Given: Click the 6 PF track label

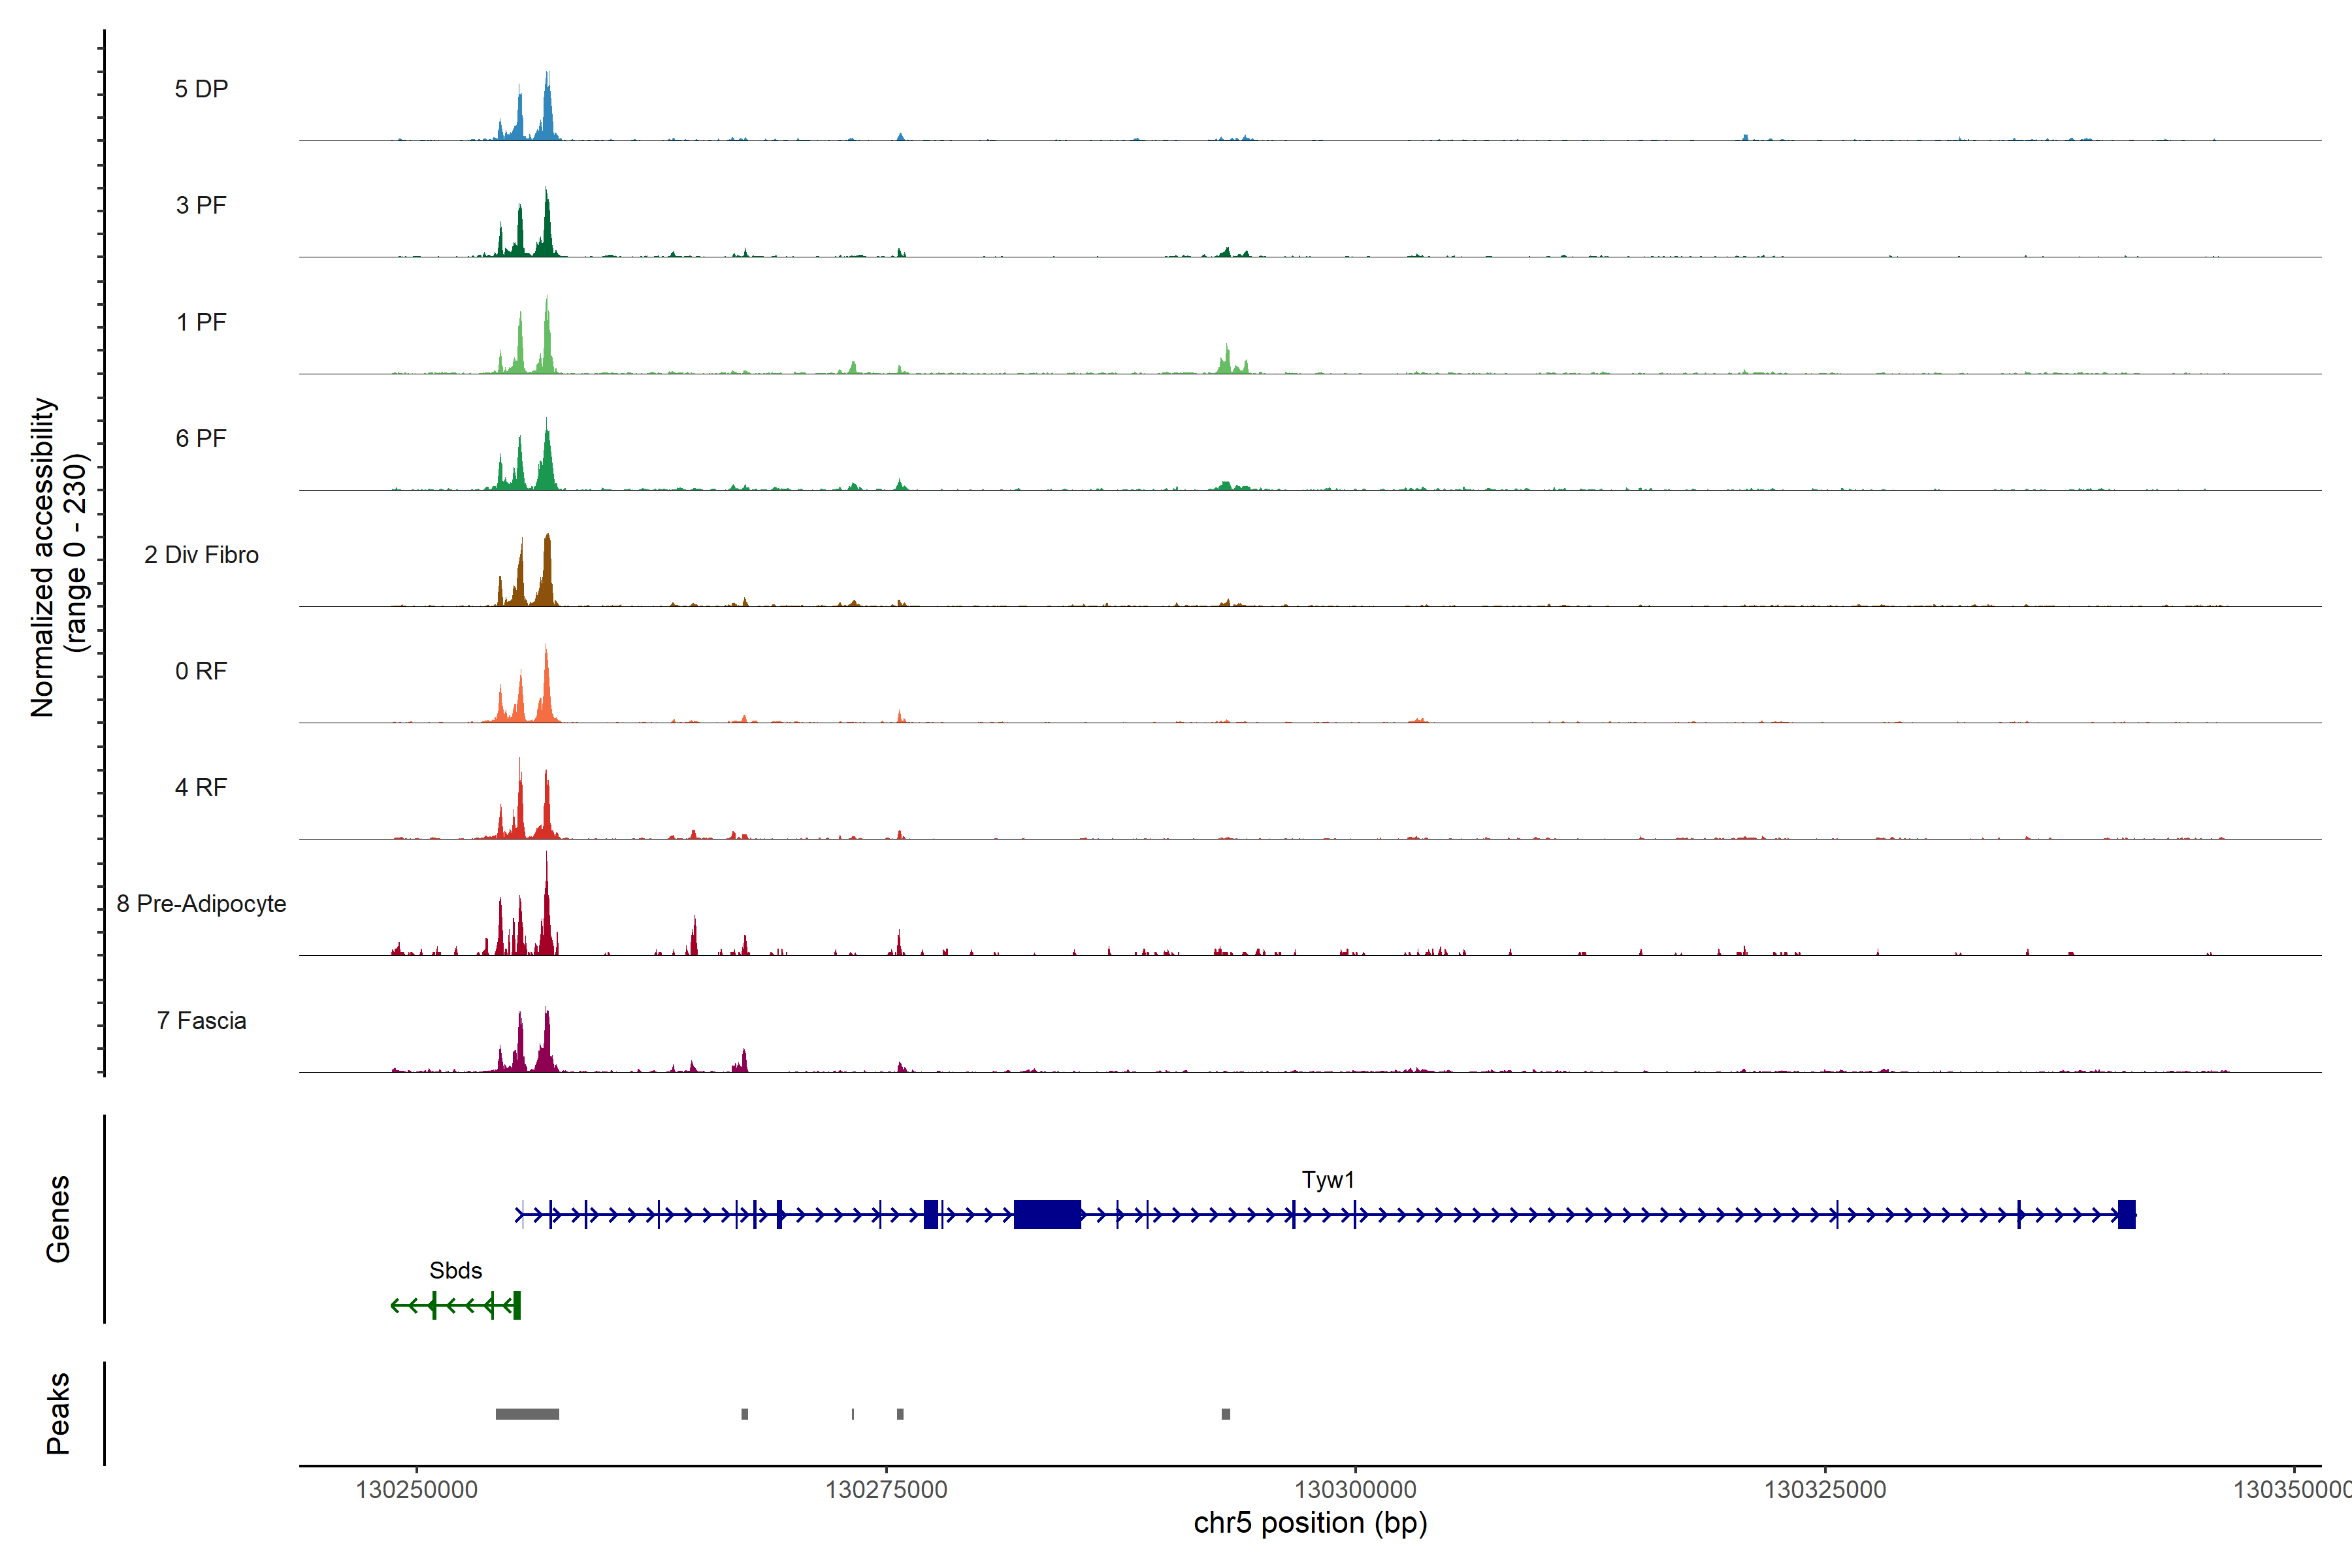Looking at the screenshot, I should click(x=201, y=438).
